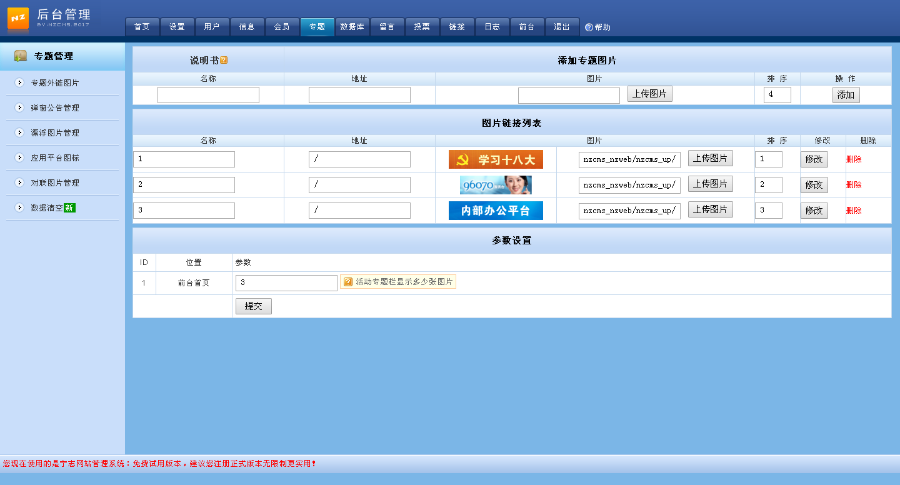This screenshot has width=900, height=485.
Task: Click the arrow bullet before 应用平台图标
Action: (19, 157)
